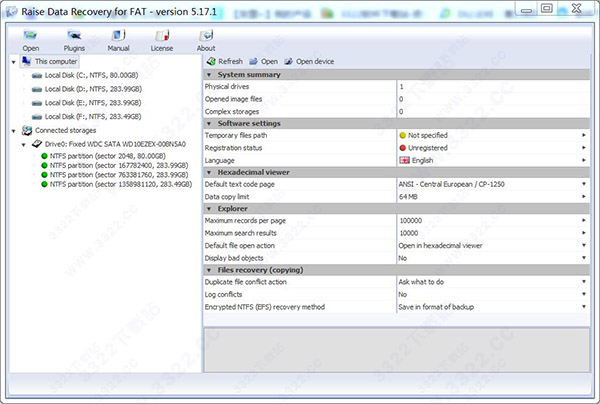Collapse Files recovery (copying) section
Image resolution: width=600 pixels, height=404 pixels.
click(x=209, y=270)
